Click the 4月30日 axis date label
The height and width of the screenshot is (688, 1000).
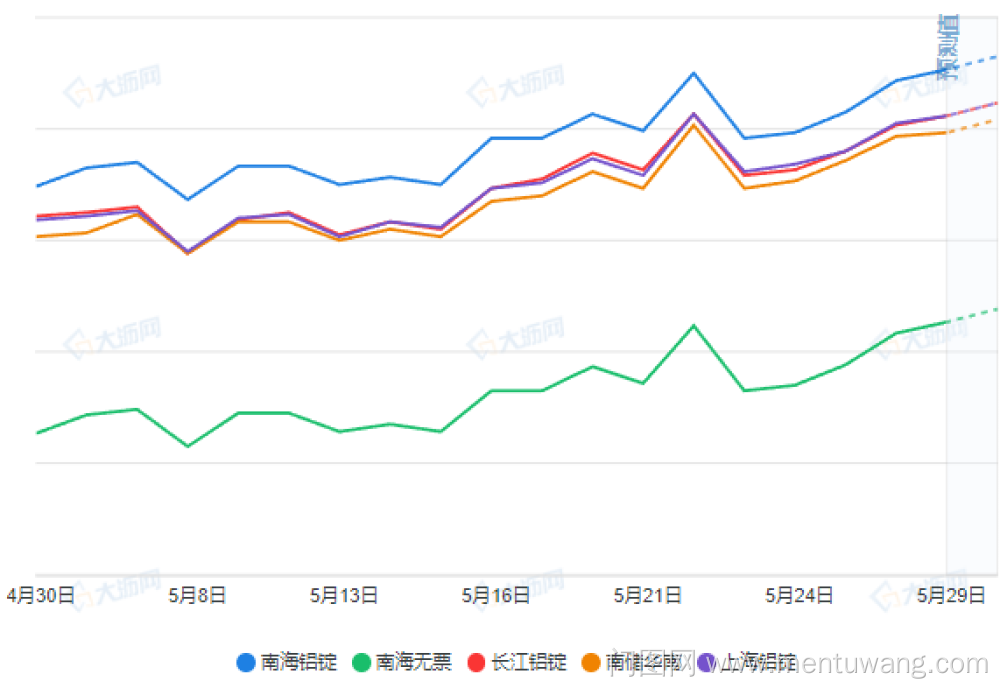[40, 596]
